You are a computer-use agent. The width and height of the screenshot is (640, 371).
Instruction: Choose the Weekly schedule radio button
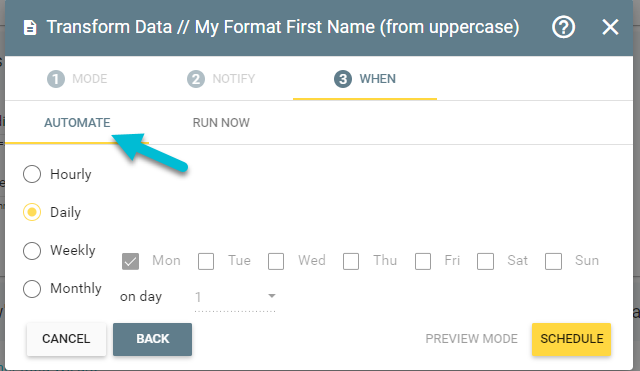pyautogui.click(x=32, y=251)
